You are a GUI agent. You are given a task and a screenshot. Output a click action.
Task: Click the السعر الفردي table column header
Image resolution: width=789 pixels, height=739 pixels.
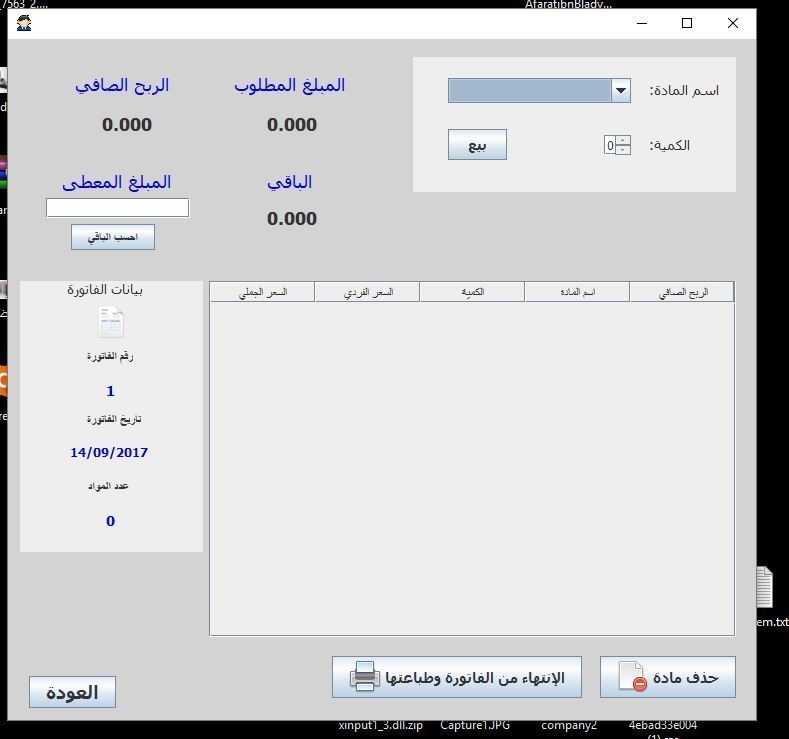coord(367,292)
